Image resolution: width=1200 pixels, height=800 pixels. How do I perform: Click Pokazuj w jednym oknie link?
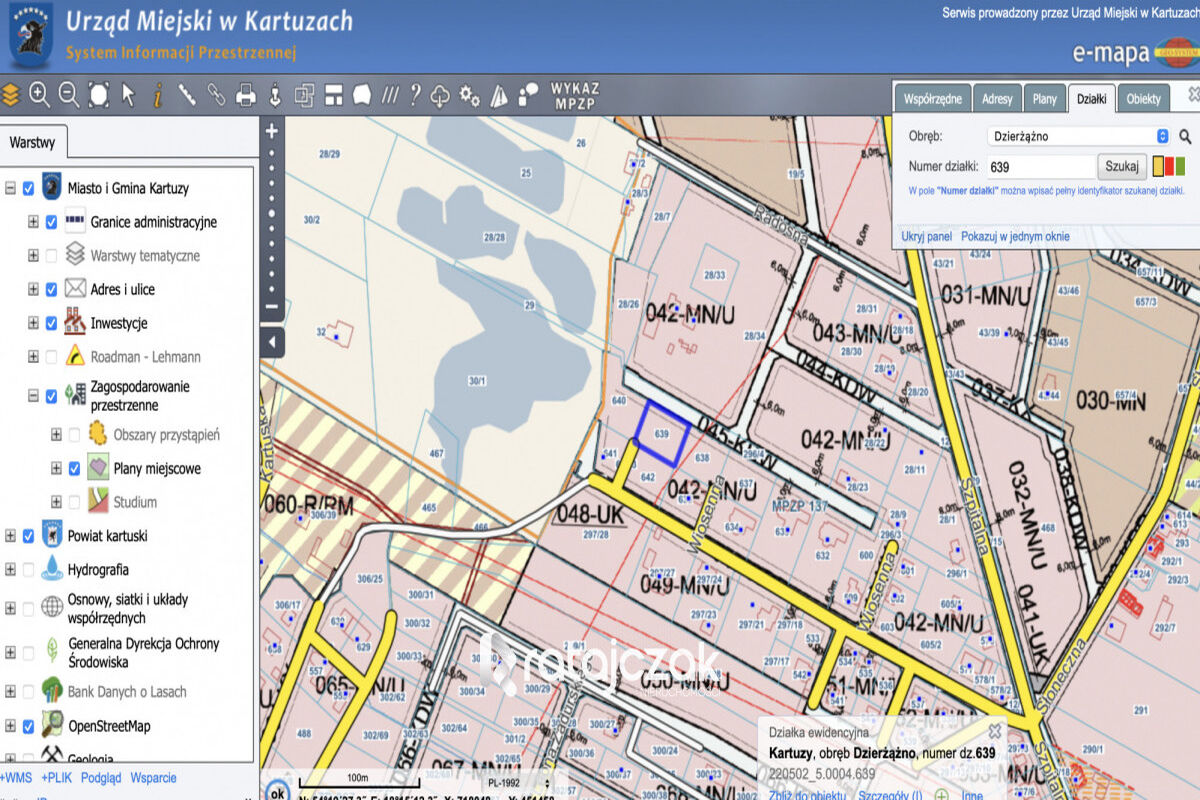pos(1015,237)
